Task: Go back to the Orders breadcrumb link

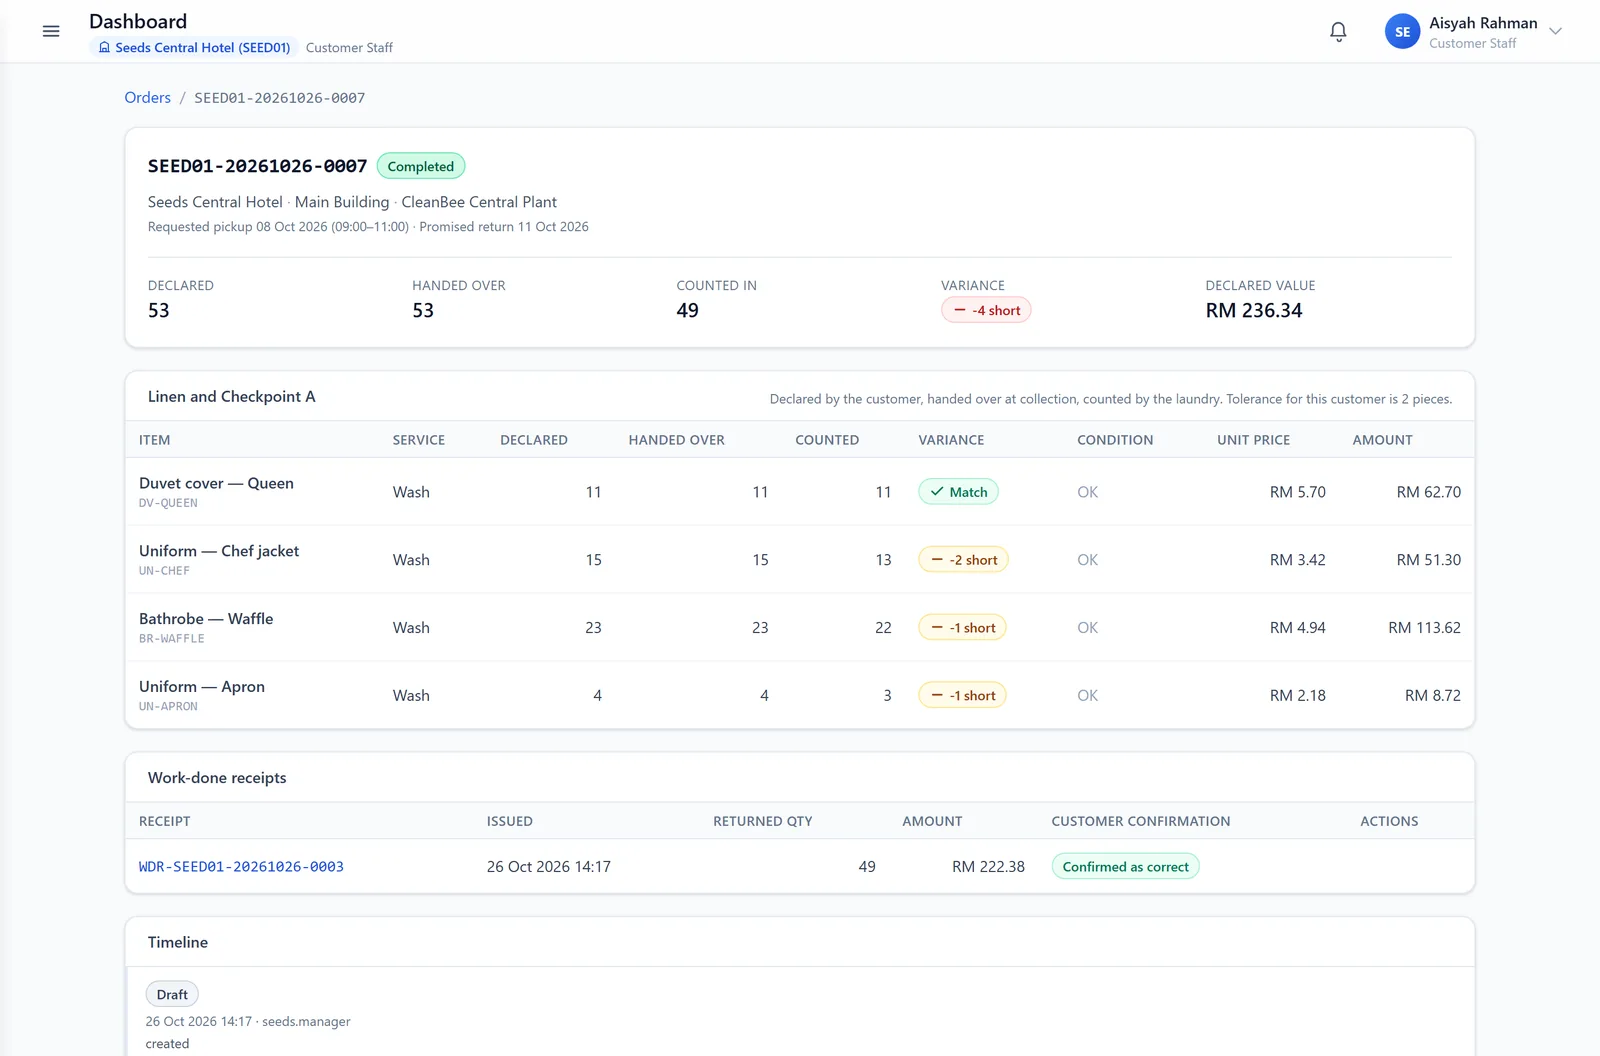Action: [x=147, y=98]
